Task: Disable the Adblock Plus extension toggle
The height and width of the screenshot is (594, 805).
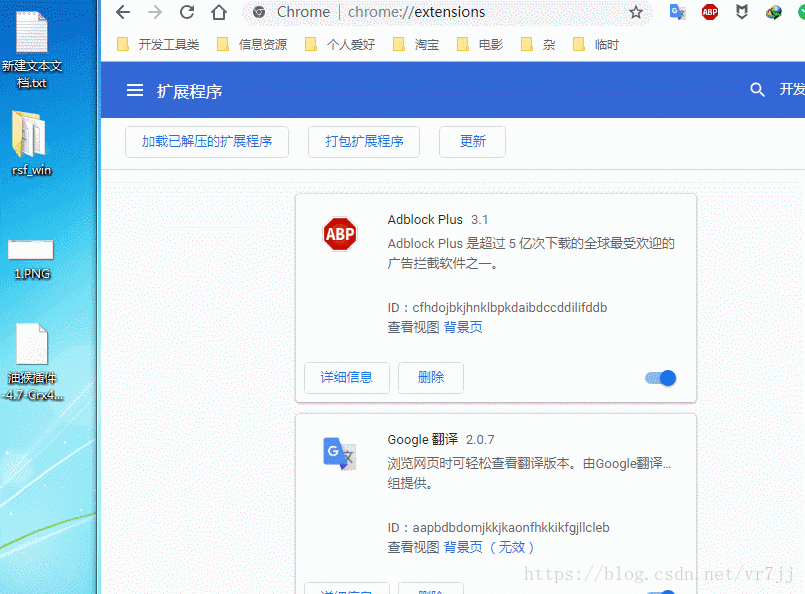Action: coord(661,378)
